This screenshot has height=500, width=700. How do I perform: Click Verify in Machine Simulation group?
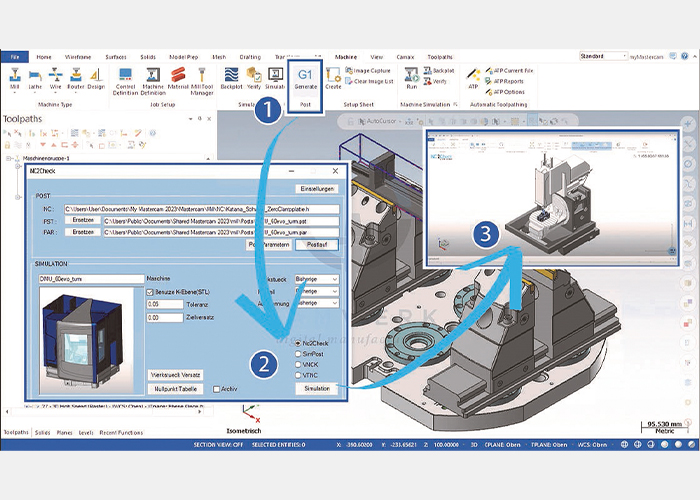435,81
